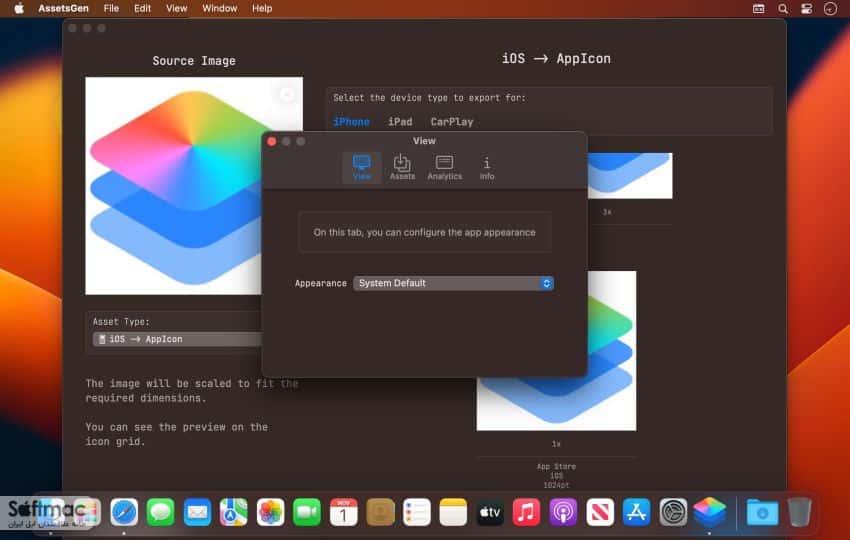Viewport: 850px width, 540px height.
Task: Open the Apple menu
Action: (19, 8)
